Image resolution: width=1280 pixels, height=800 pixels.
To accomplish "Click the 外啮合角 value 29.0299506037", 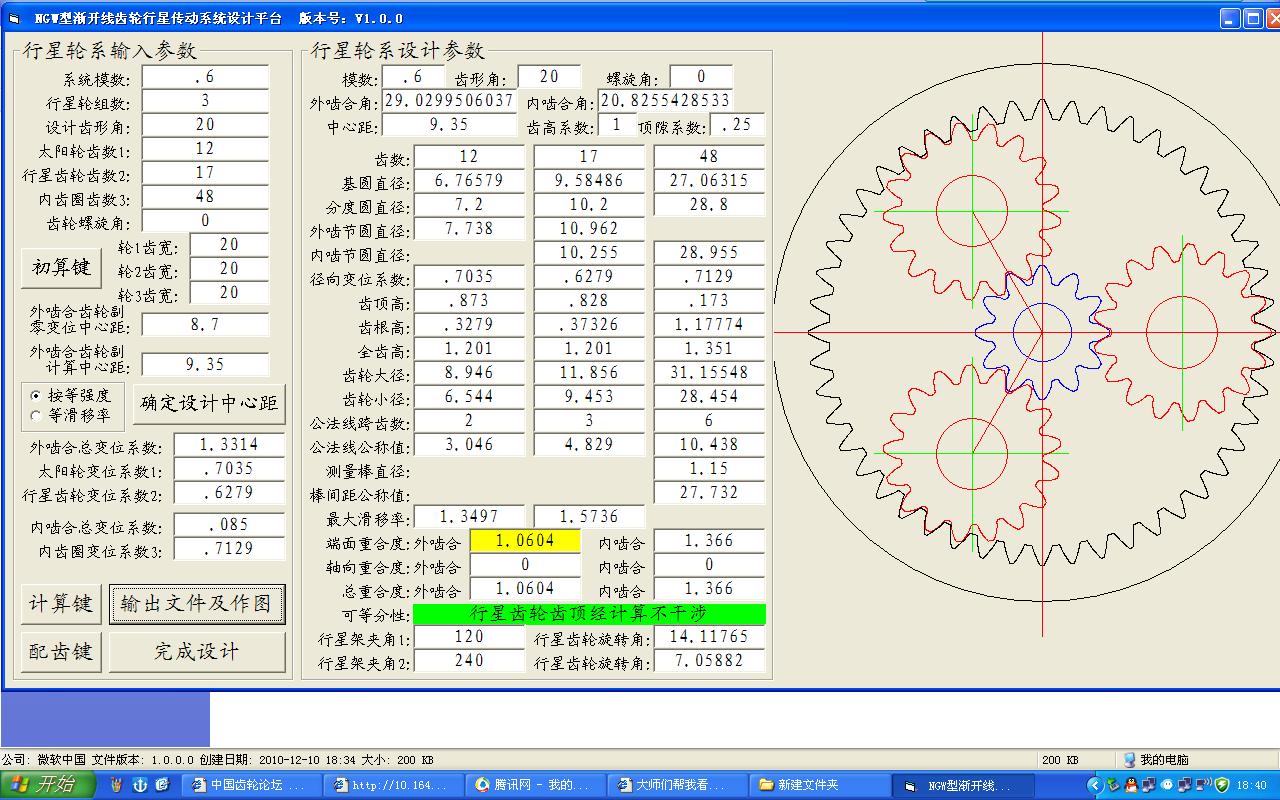I will (449, 101).
